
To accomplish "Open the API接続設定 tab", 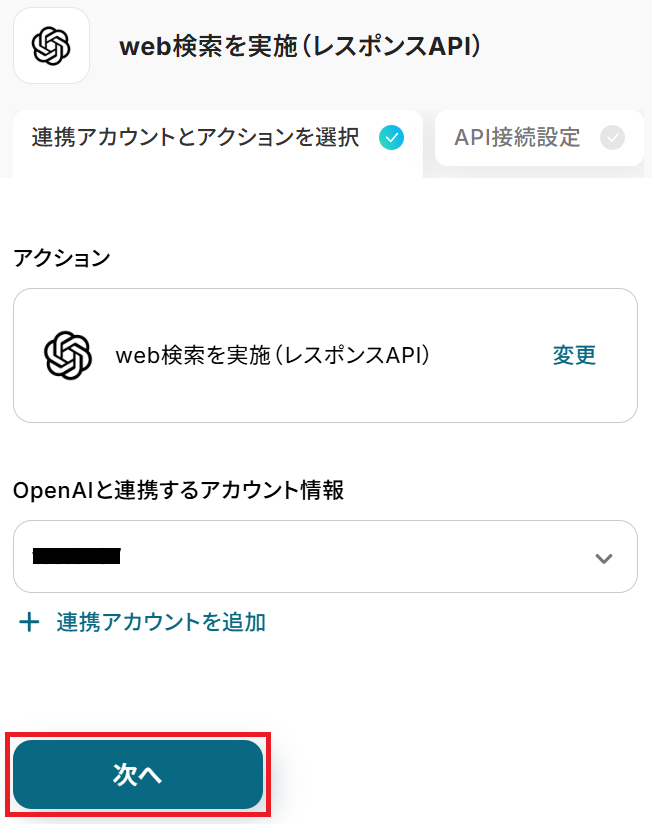I will tap(517, 138).
